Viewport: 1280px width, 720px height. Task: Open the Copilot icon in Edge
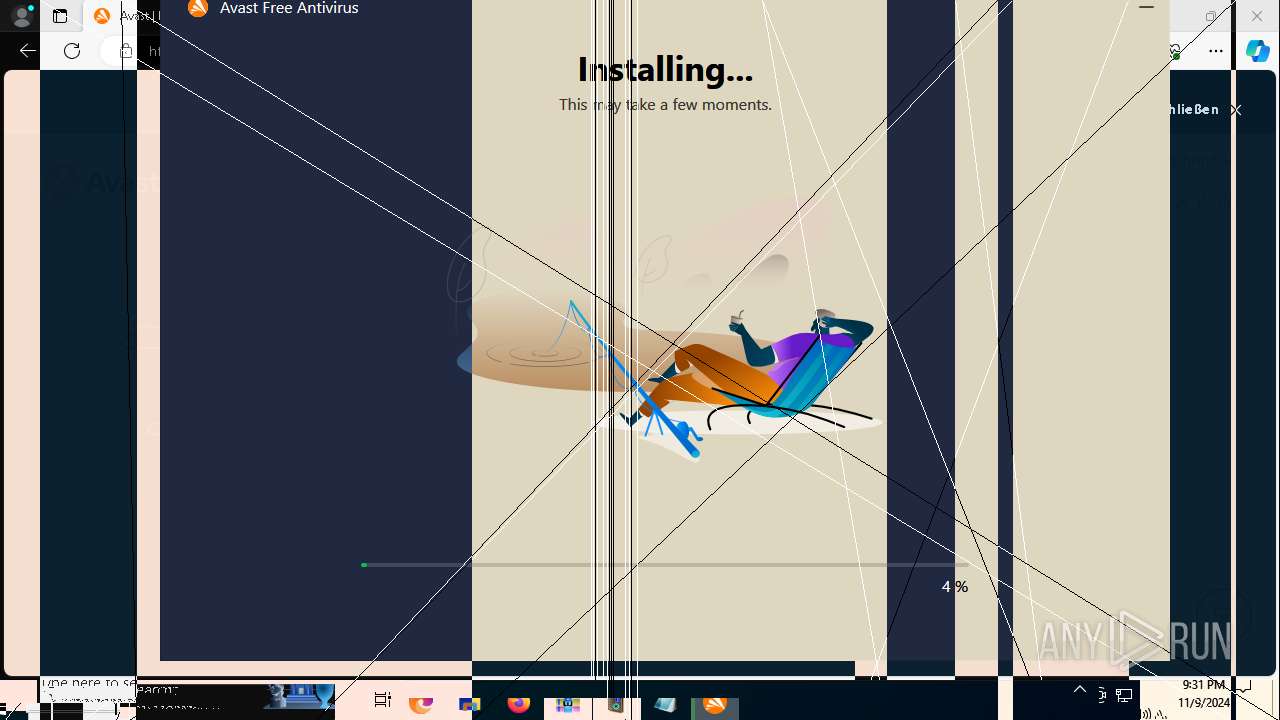(x=1258, y=51)
